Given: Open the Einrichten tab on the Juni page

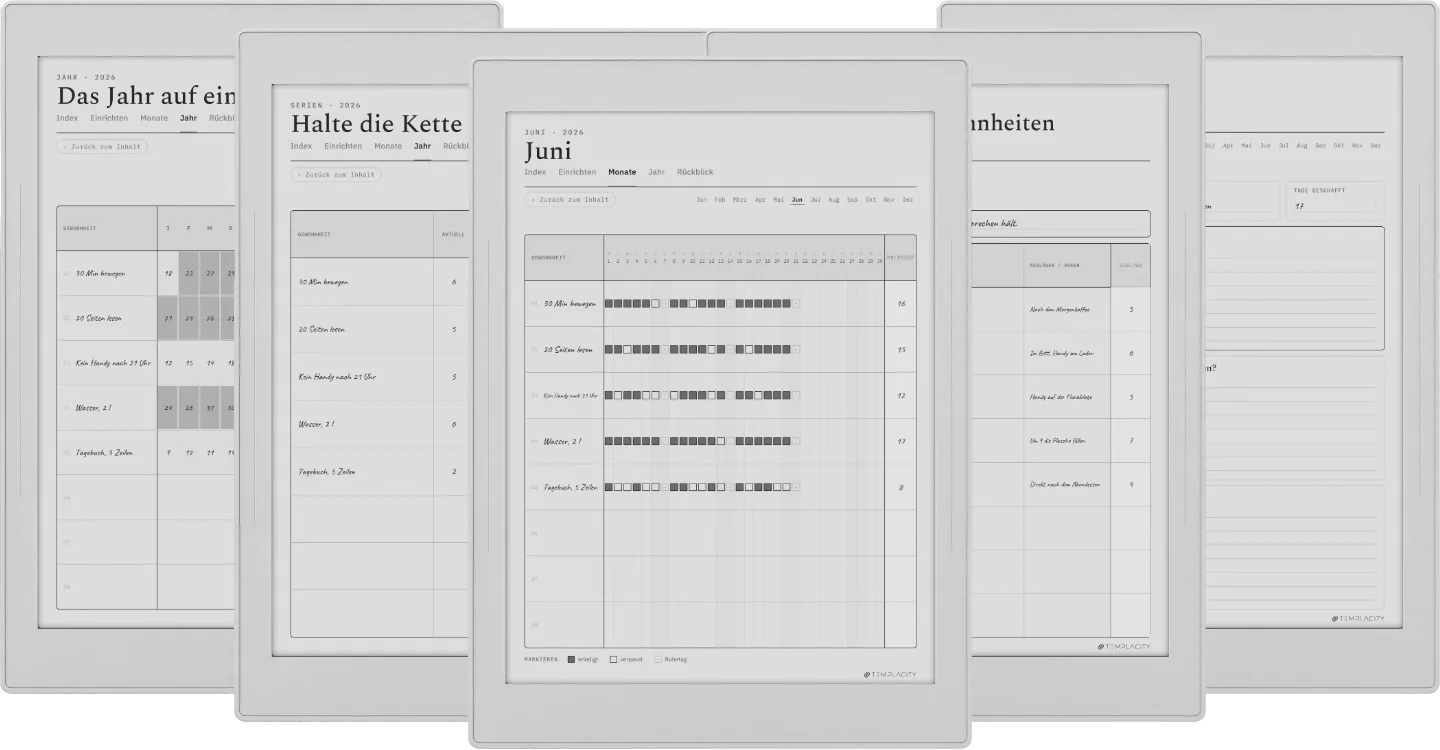Looking at the screenshot, I should 577,172.
